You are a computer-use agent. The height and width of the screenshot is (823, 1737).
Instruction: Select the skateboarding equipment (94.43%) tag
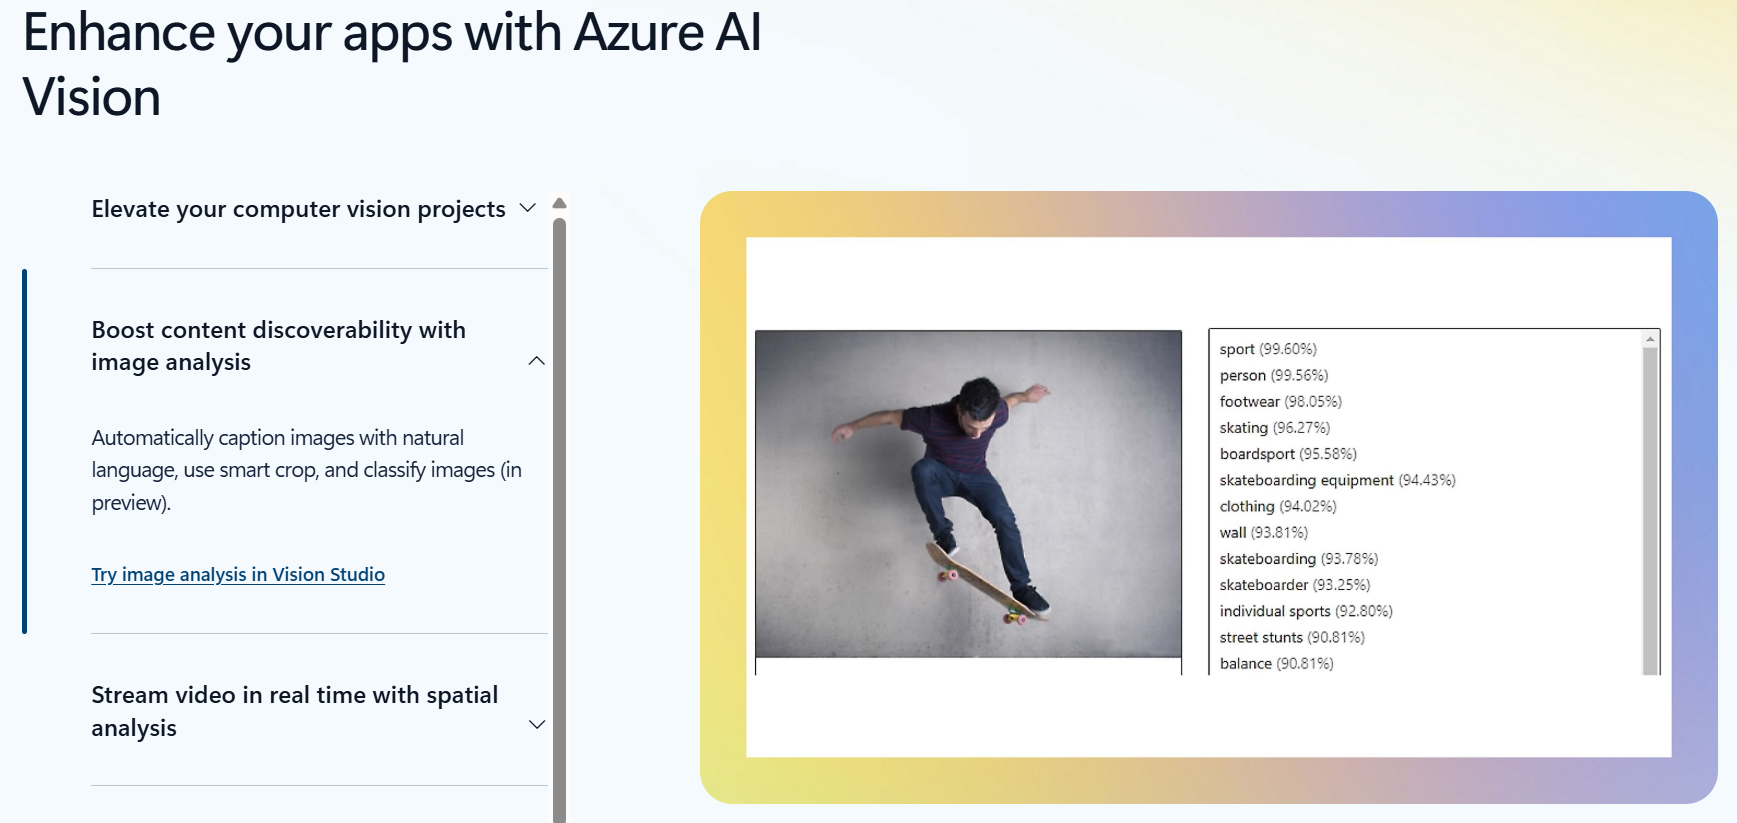click(x=1337, y=480)
